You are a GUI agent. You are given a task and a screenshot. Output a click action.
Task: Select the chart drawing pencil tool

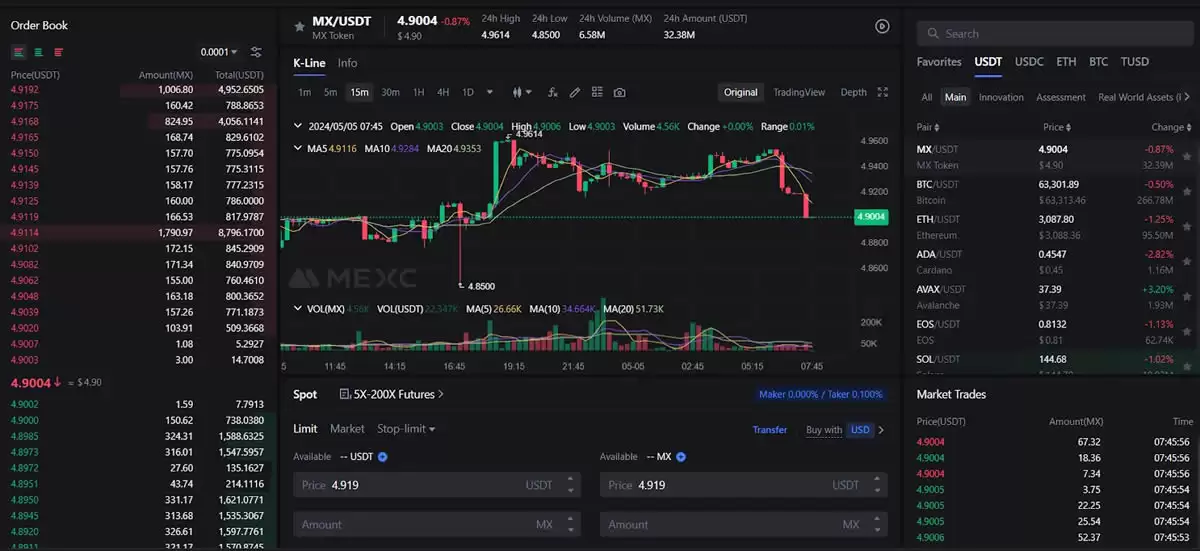[575, 92]
